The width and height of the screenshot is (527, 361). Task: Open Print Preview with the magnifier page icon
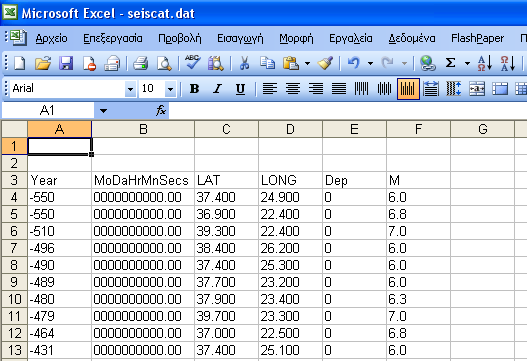point(164,63)
